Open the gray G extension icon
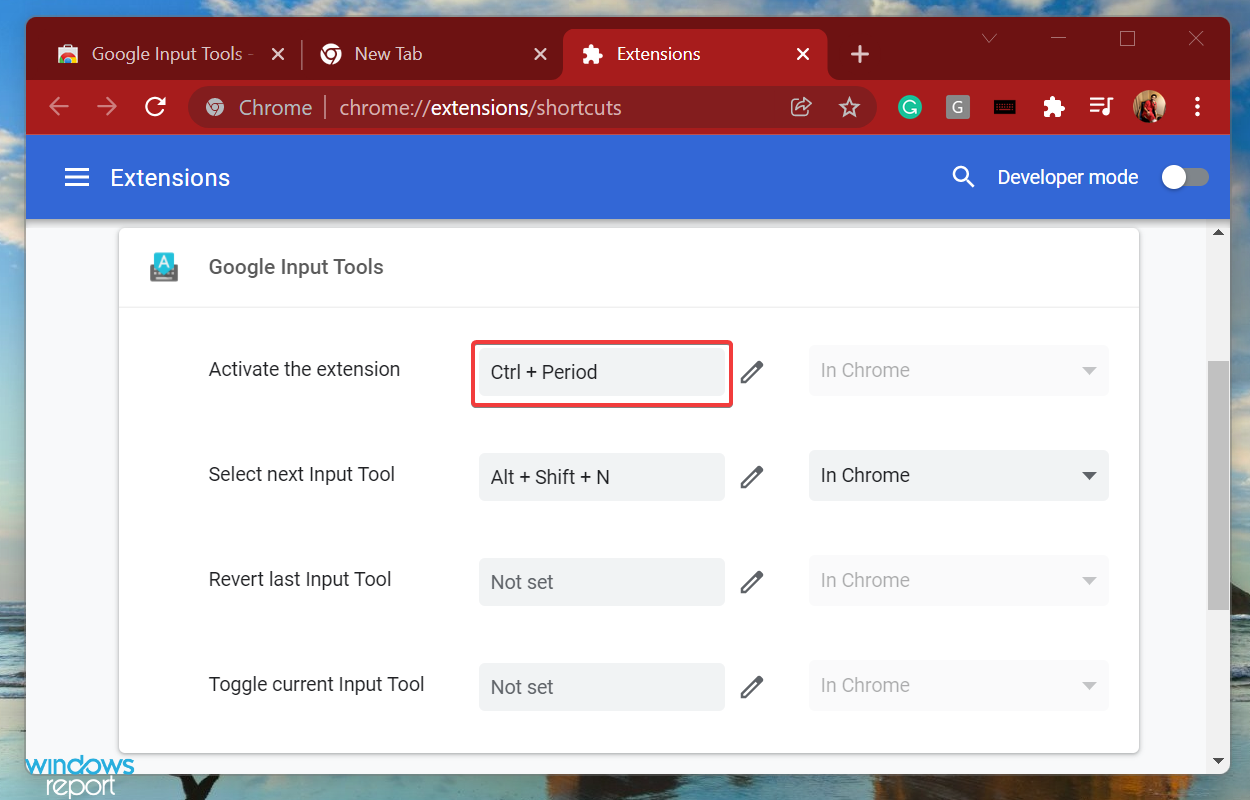1250x800 pixels. point(957,107)
